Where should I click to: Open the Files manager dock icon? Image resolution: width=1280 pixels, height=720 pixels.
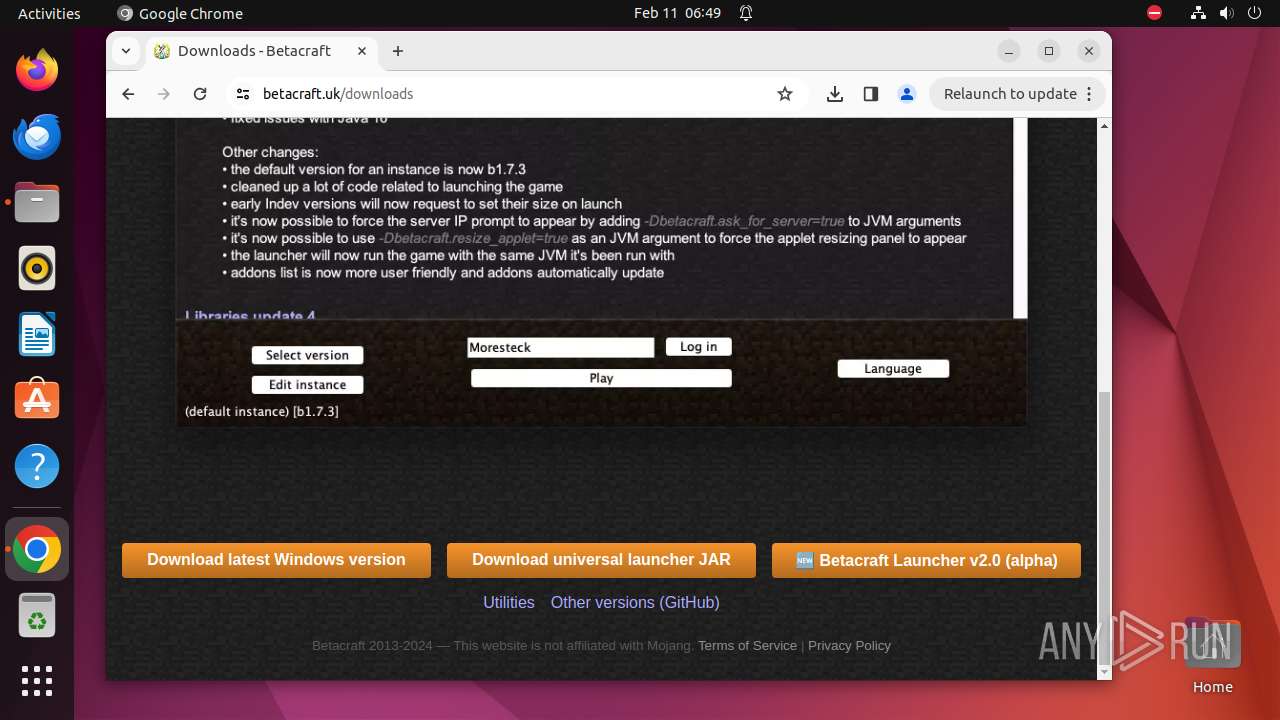click(37, 202)
